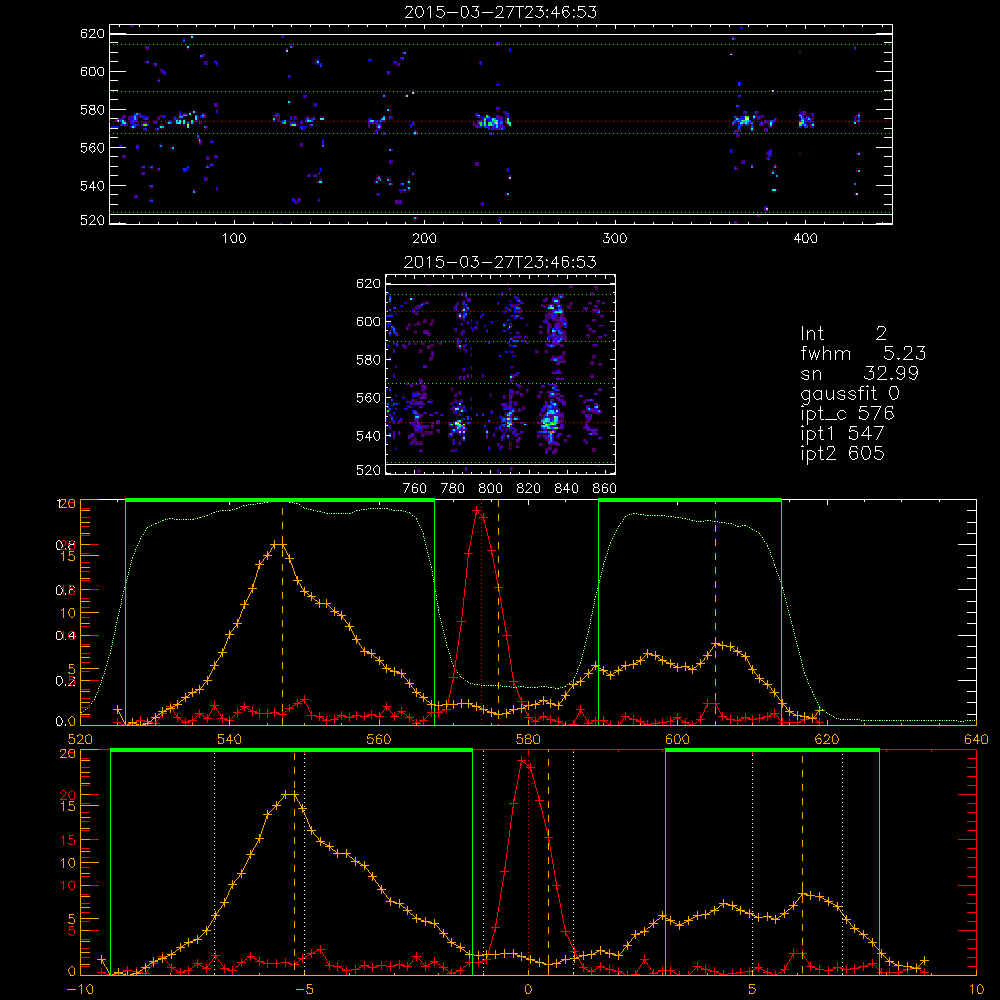Click x-axis label 200 of top image

point(424,239)
